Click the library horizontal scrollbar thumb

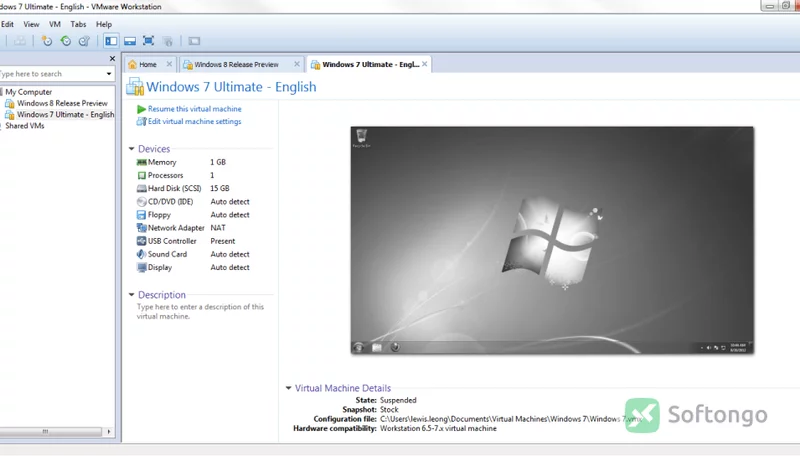51,432
